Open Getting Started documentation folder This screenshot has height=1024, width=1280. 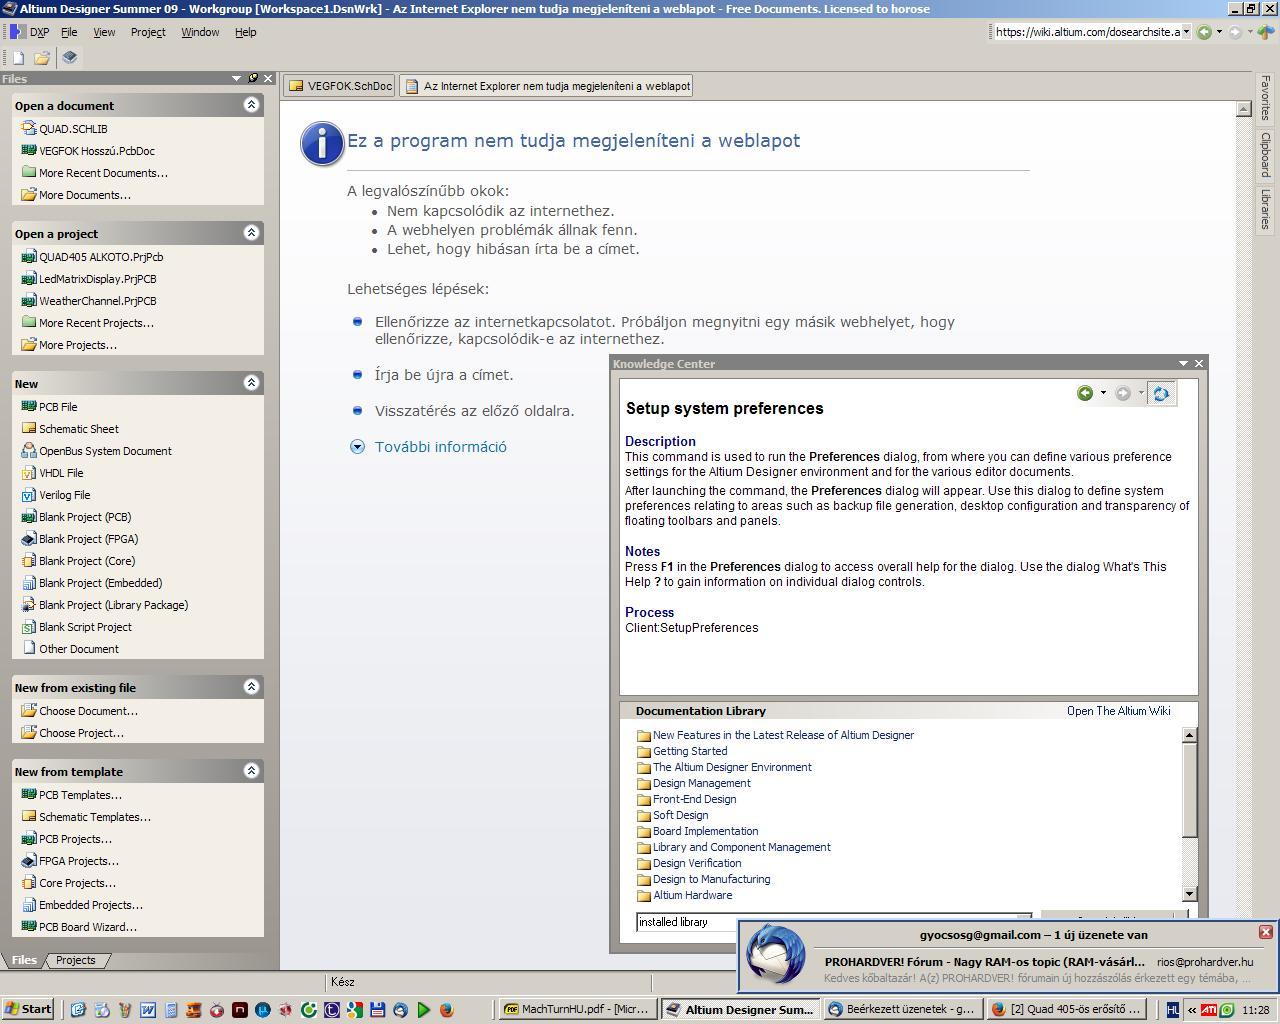690,751
